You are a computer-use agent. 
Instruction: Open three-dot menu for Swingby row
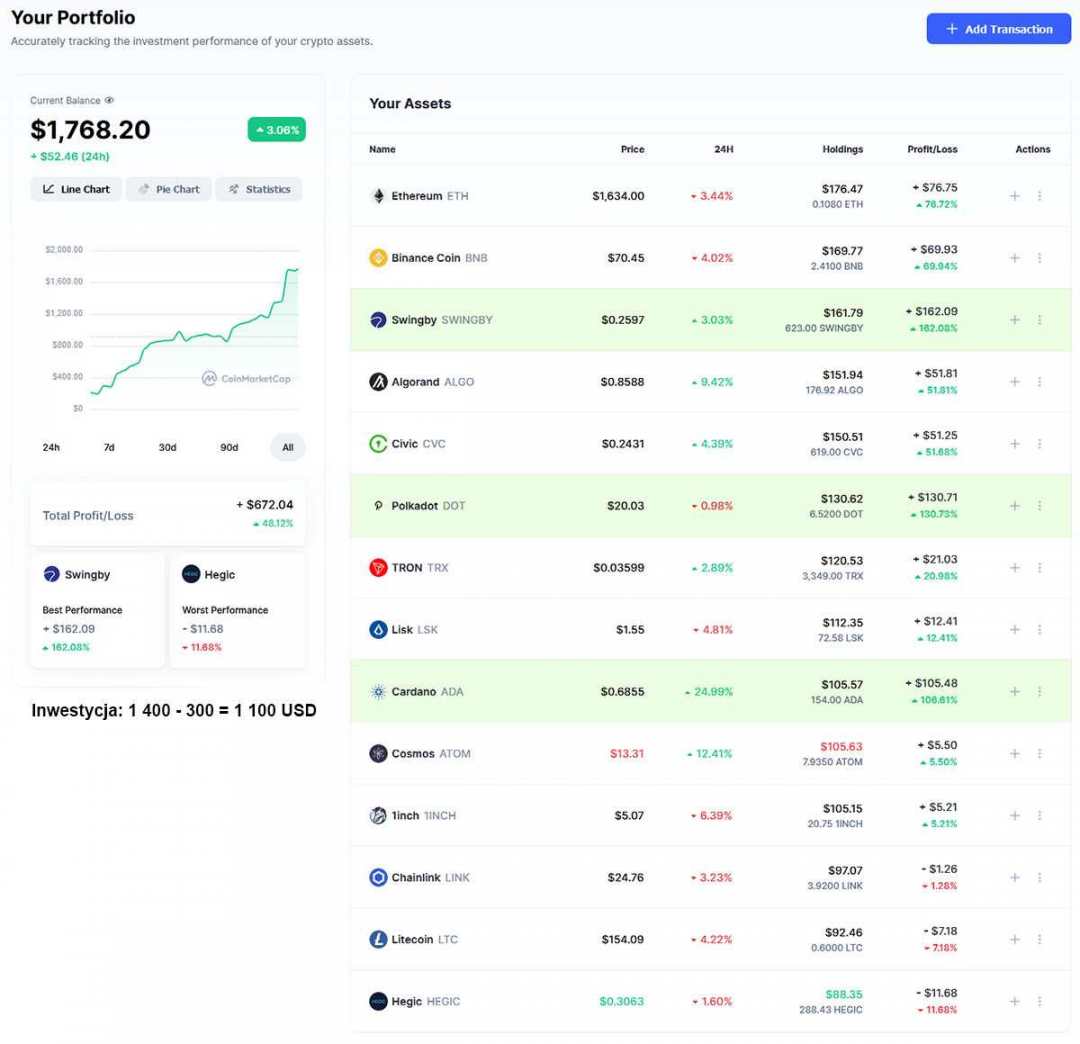coord(1040,320)
